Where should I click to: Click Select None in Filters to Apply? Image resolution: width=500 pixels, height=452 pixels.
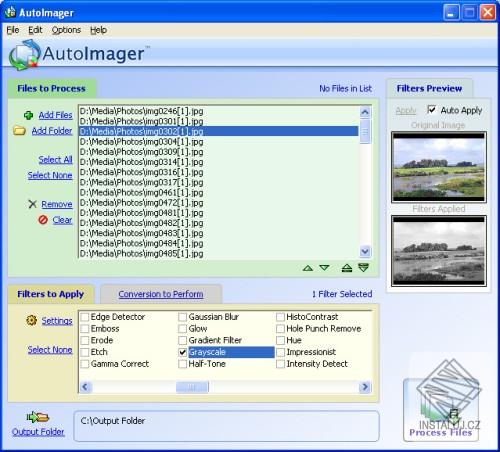pos(50,350)
